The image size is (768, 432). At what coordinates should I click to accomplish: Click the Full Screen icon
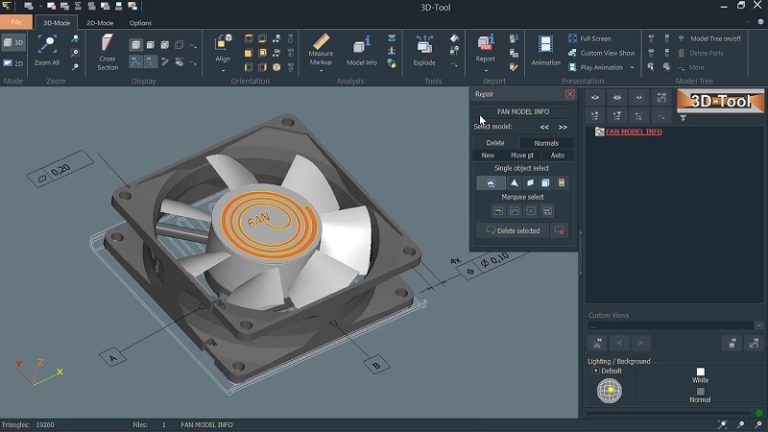[572, 39]
